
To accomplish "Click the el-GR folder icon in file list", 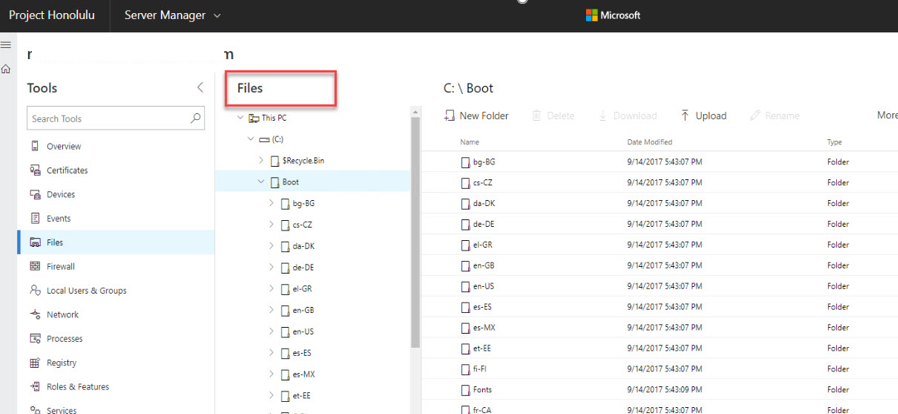I will (466, 245).
